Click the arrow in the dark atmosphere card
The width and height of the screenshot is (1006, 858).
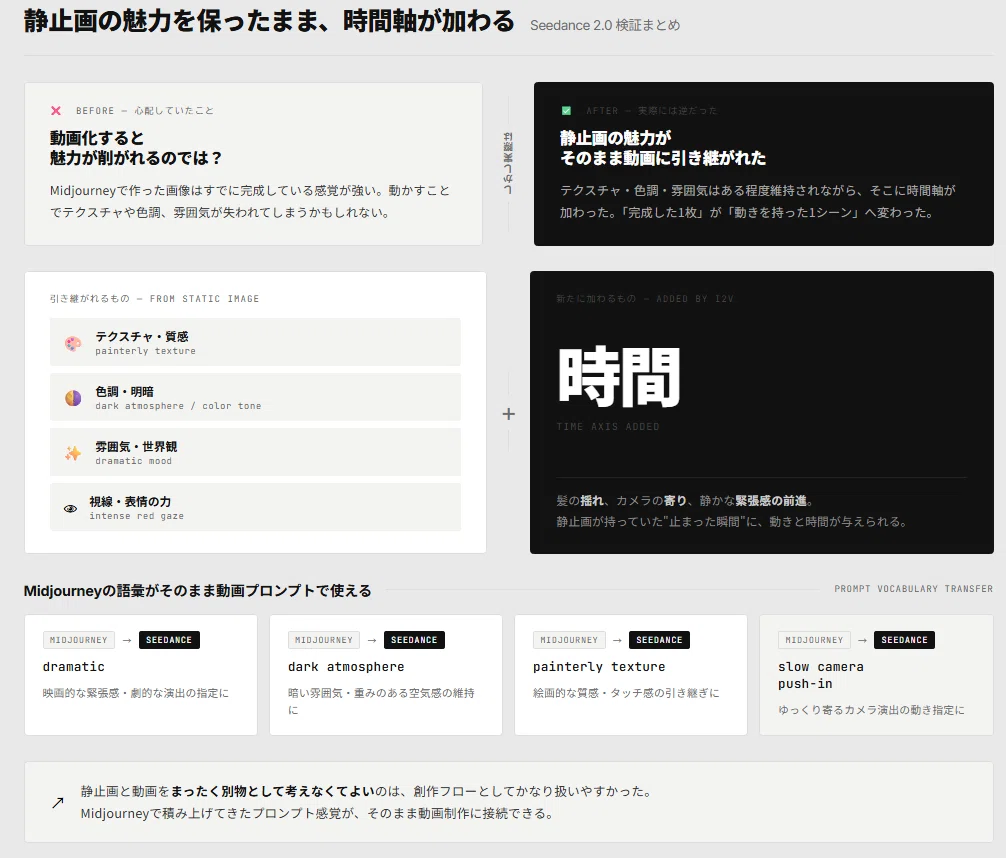click(x=372, y=640)
